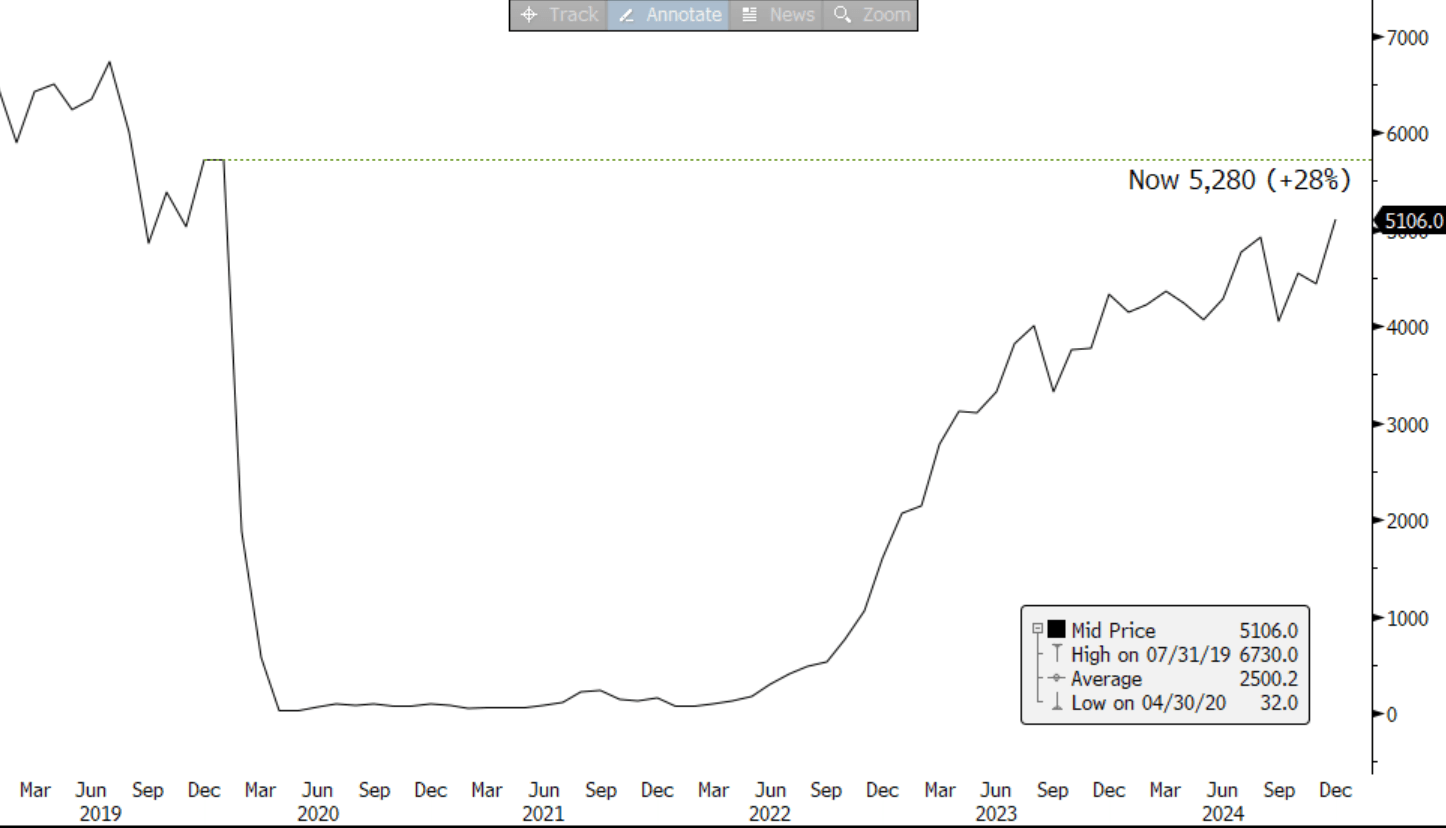Click the 0 label on the Y-axis
This screenshot has height=828, width=1446.
1391,714
